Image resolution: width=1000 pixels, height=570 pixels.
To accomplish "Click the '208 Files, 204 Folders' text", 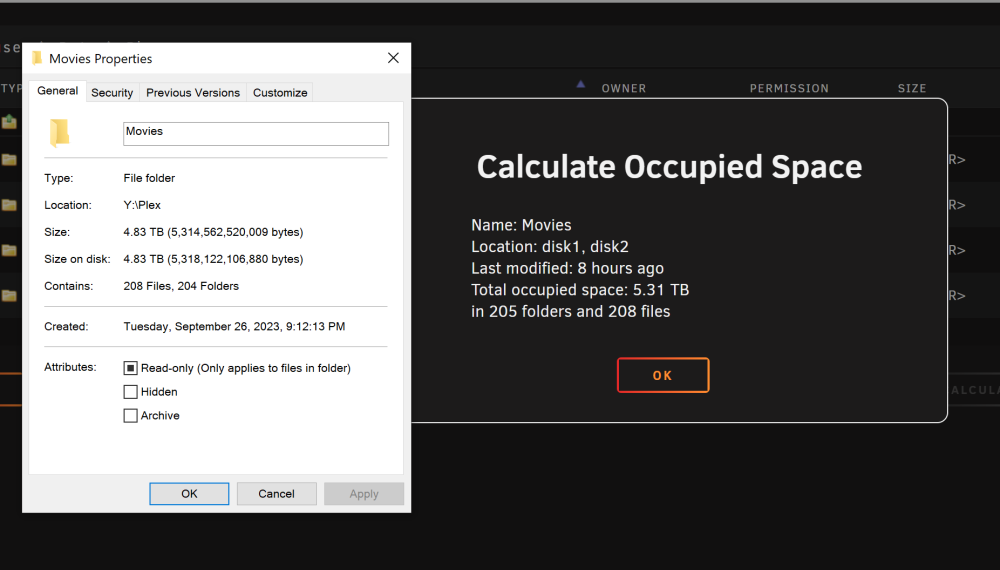I will pos(181,286).
